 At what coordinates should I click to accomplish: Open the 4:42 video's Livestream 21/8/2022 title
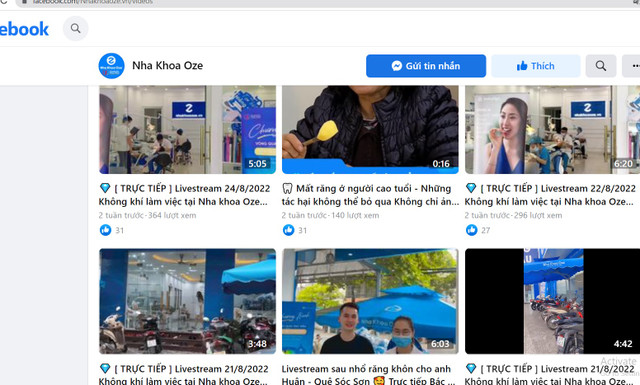550,374
